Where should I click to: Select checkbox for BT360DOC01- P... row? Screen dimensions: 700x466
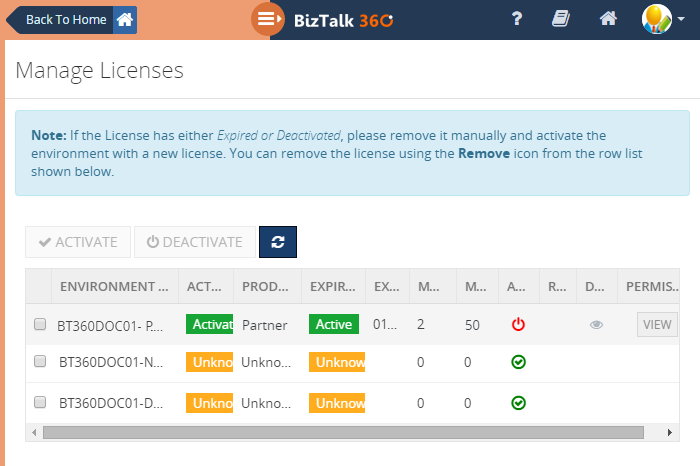[40, 324]
